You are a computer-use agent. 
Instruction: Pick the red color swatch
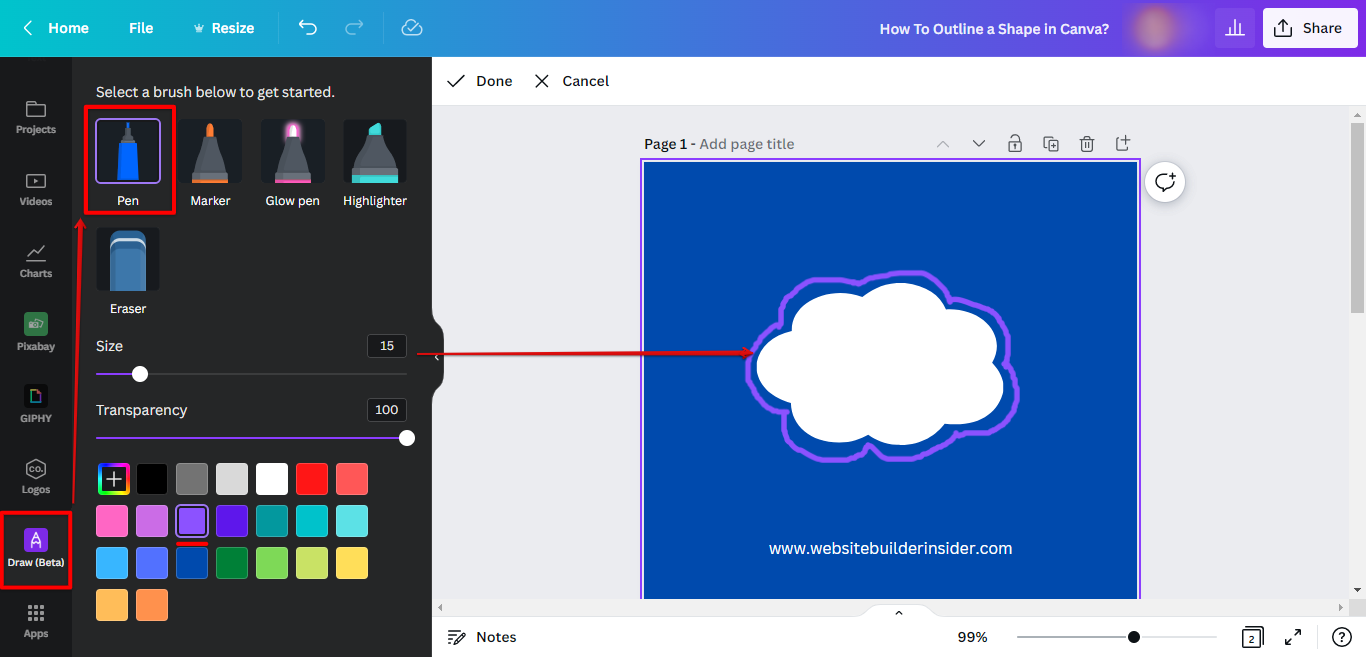(x=312, y=479)
